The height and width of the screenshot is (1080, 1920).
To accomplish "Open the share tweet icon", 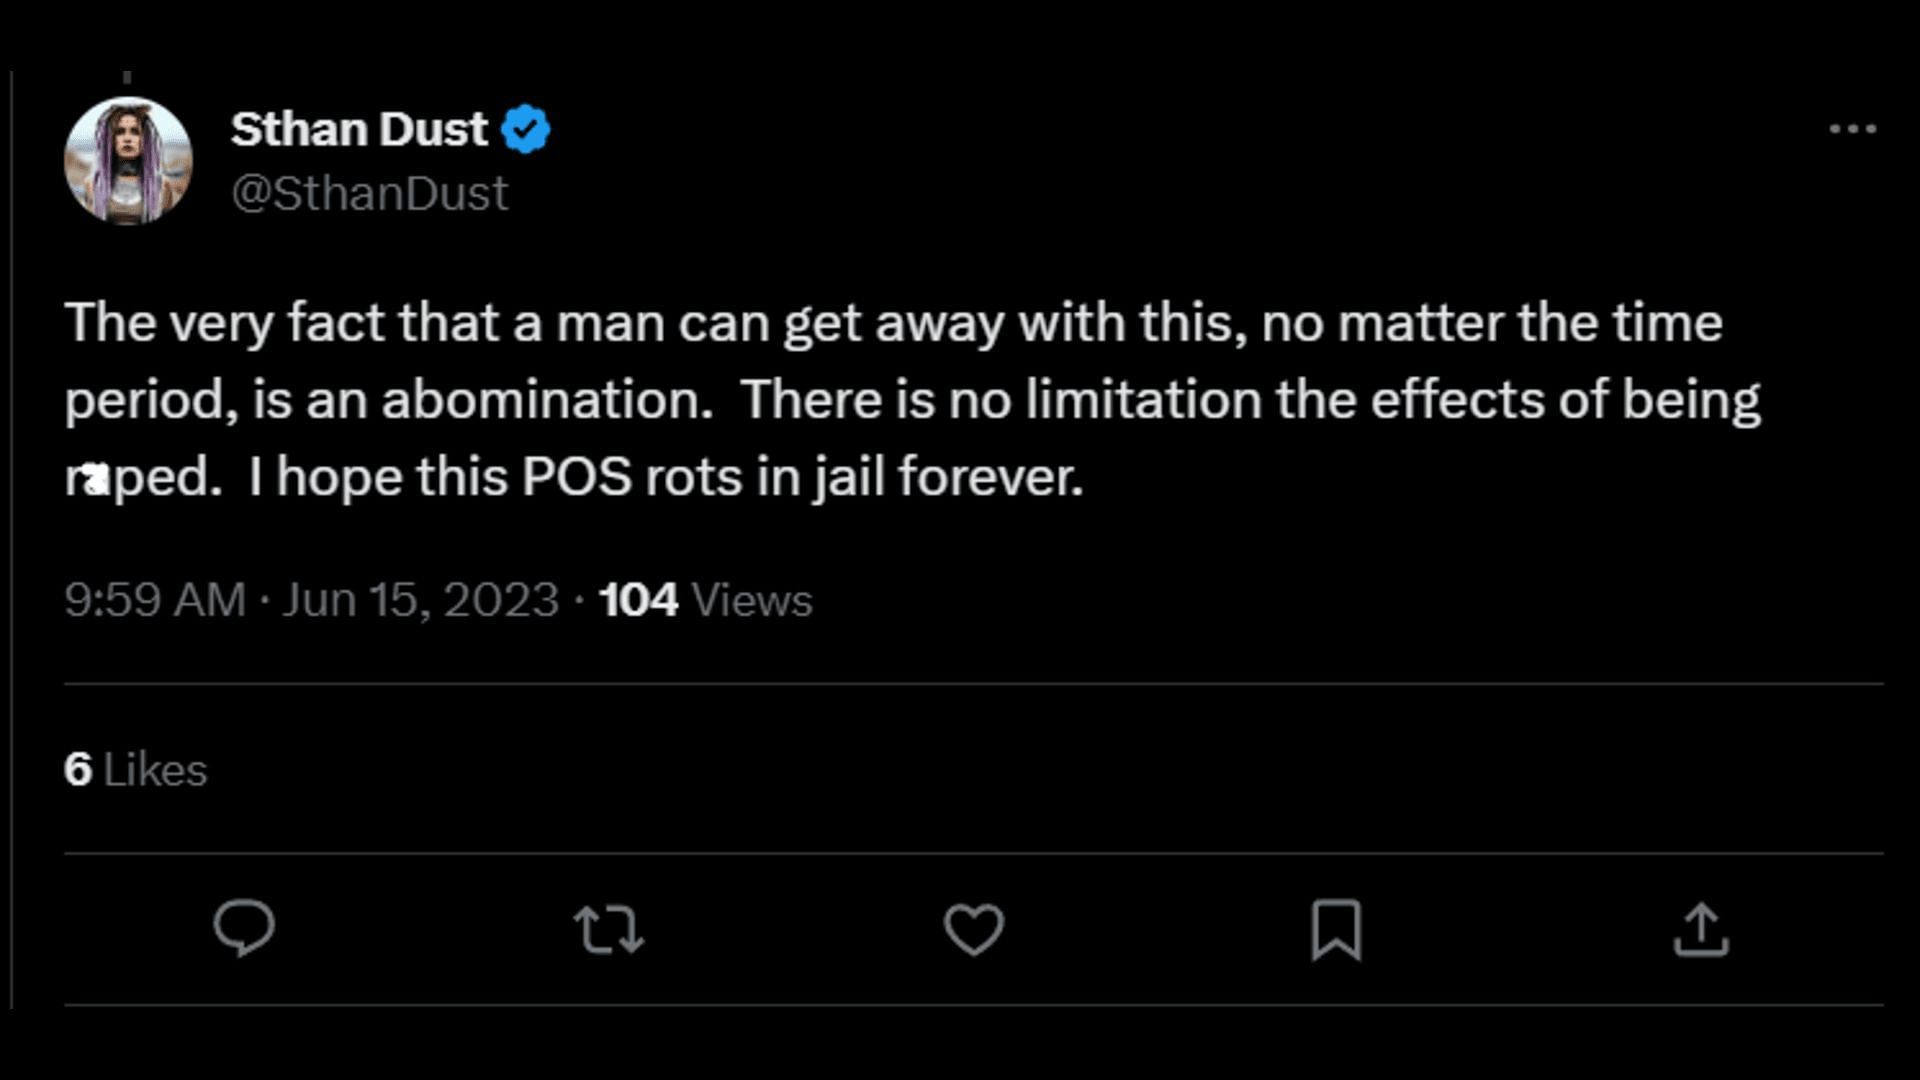I will pos(1700,929).
